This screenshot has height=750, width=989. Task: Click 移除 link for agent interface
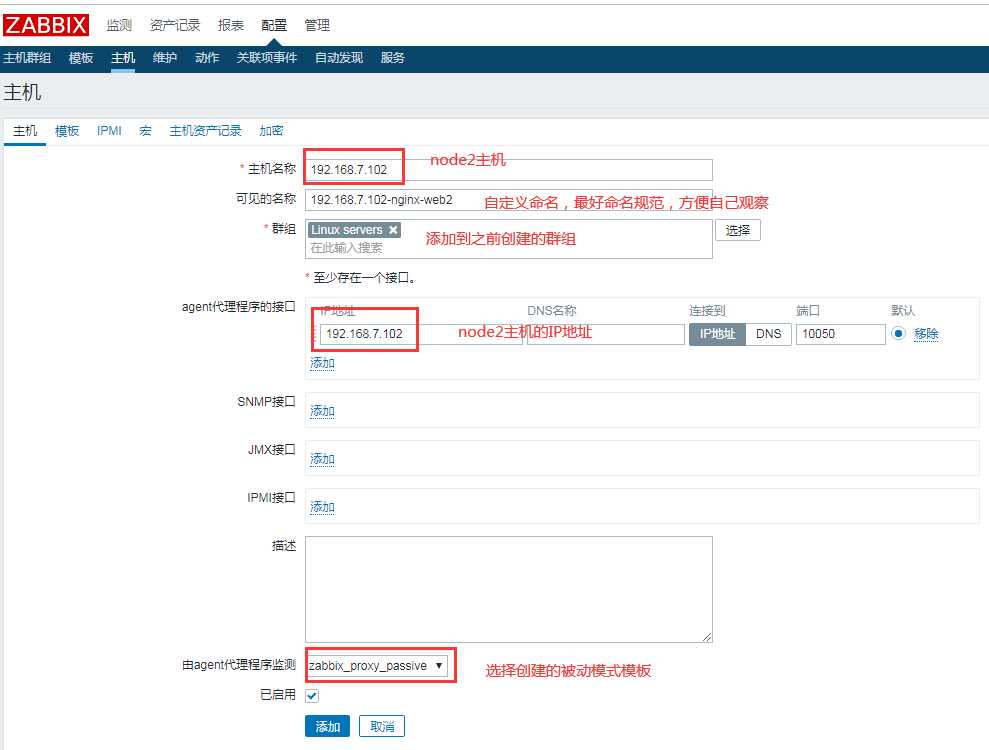926,334
